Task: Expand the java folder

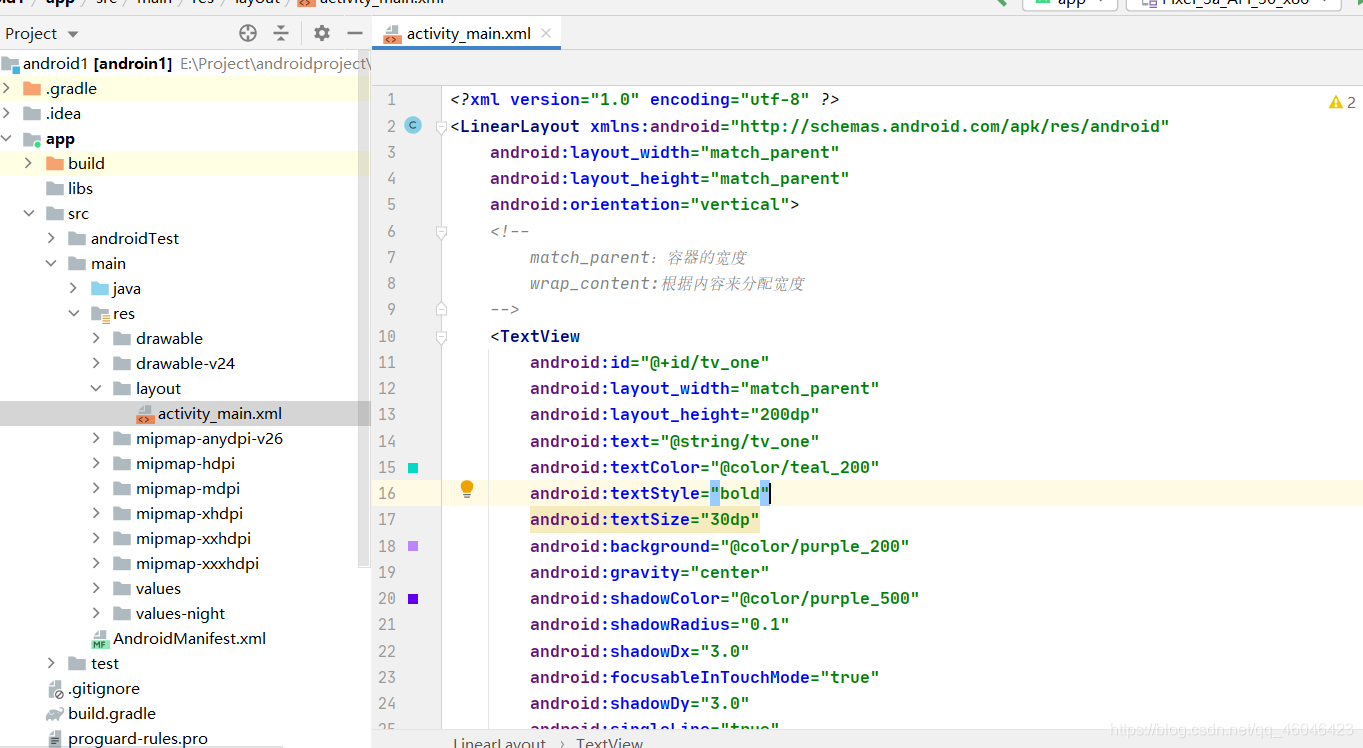Action: (x=74, y=288)
